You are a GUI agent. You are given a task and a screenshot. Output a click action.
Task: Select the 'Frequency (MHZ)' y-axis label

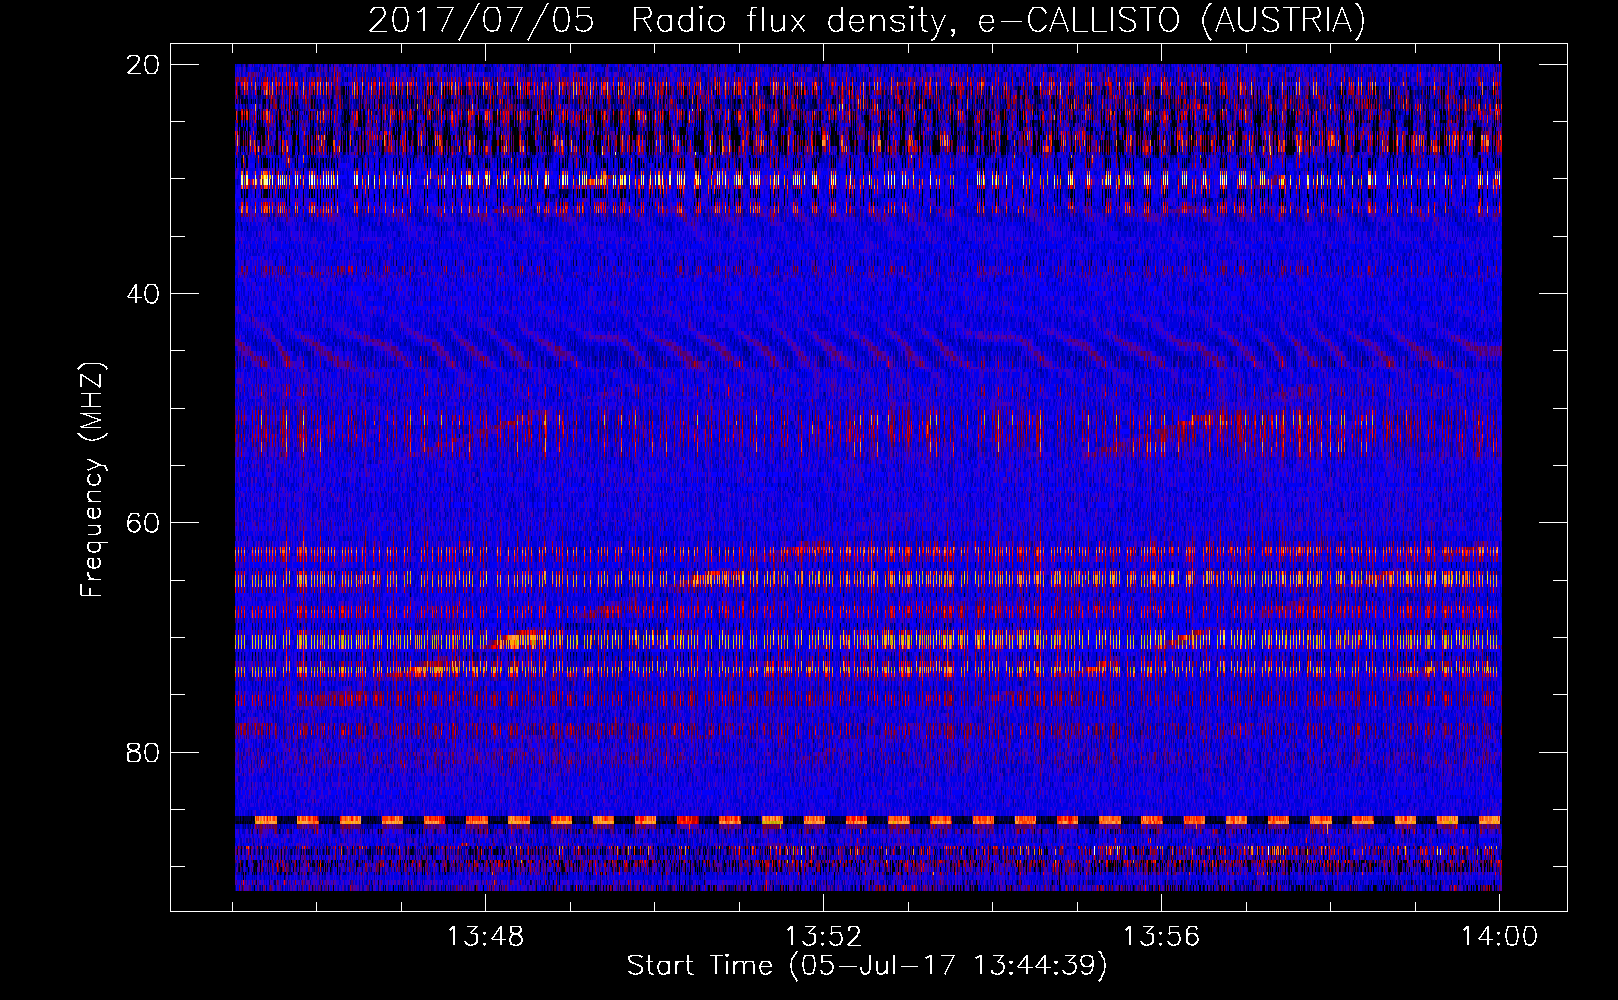[x=92, y=480]
